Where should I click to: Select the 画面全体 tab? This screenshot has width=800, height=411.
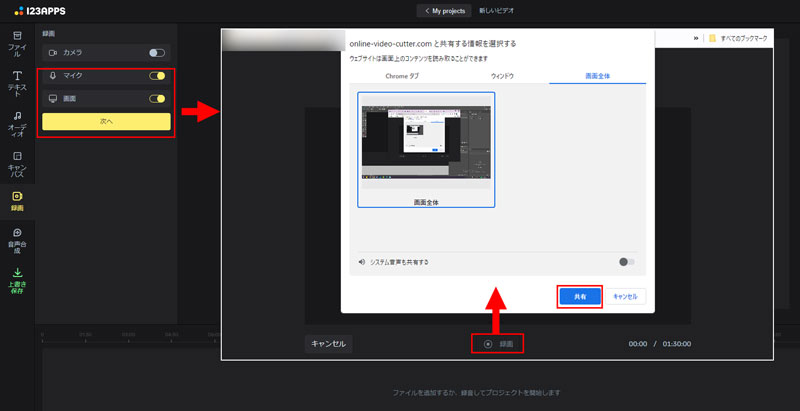coord(597,76)
